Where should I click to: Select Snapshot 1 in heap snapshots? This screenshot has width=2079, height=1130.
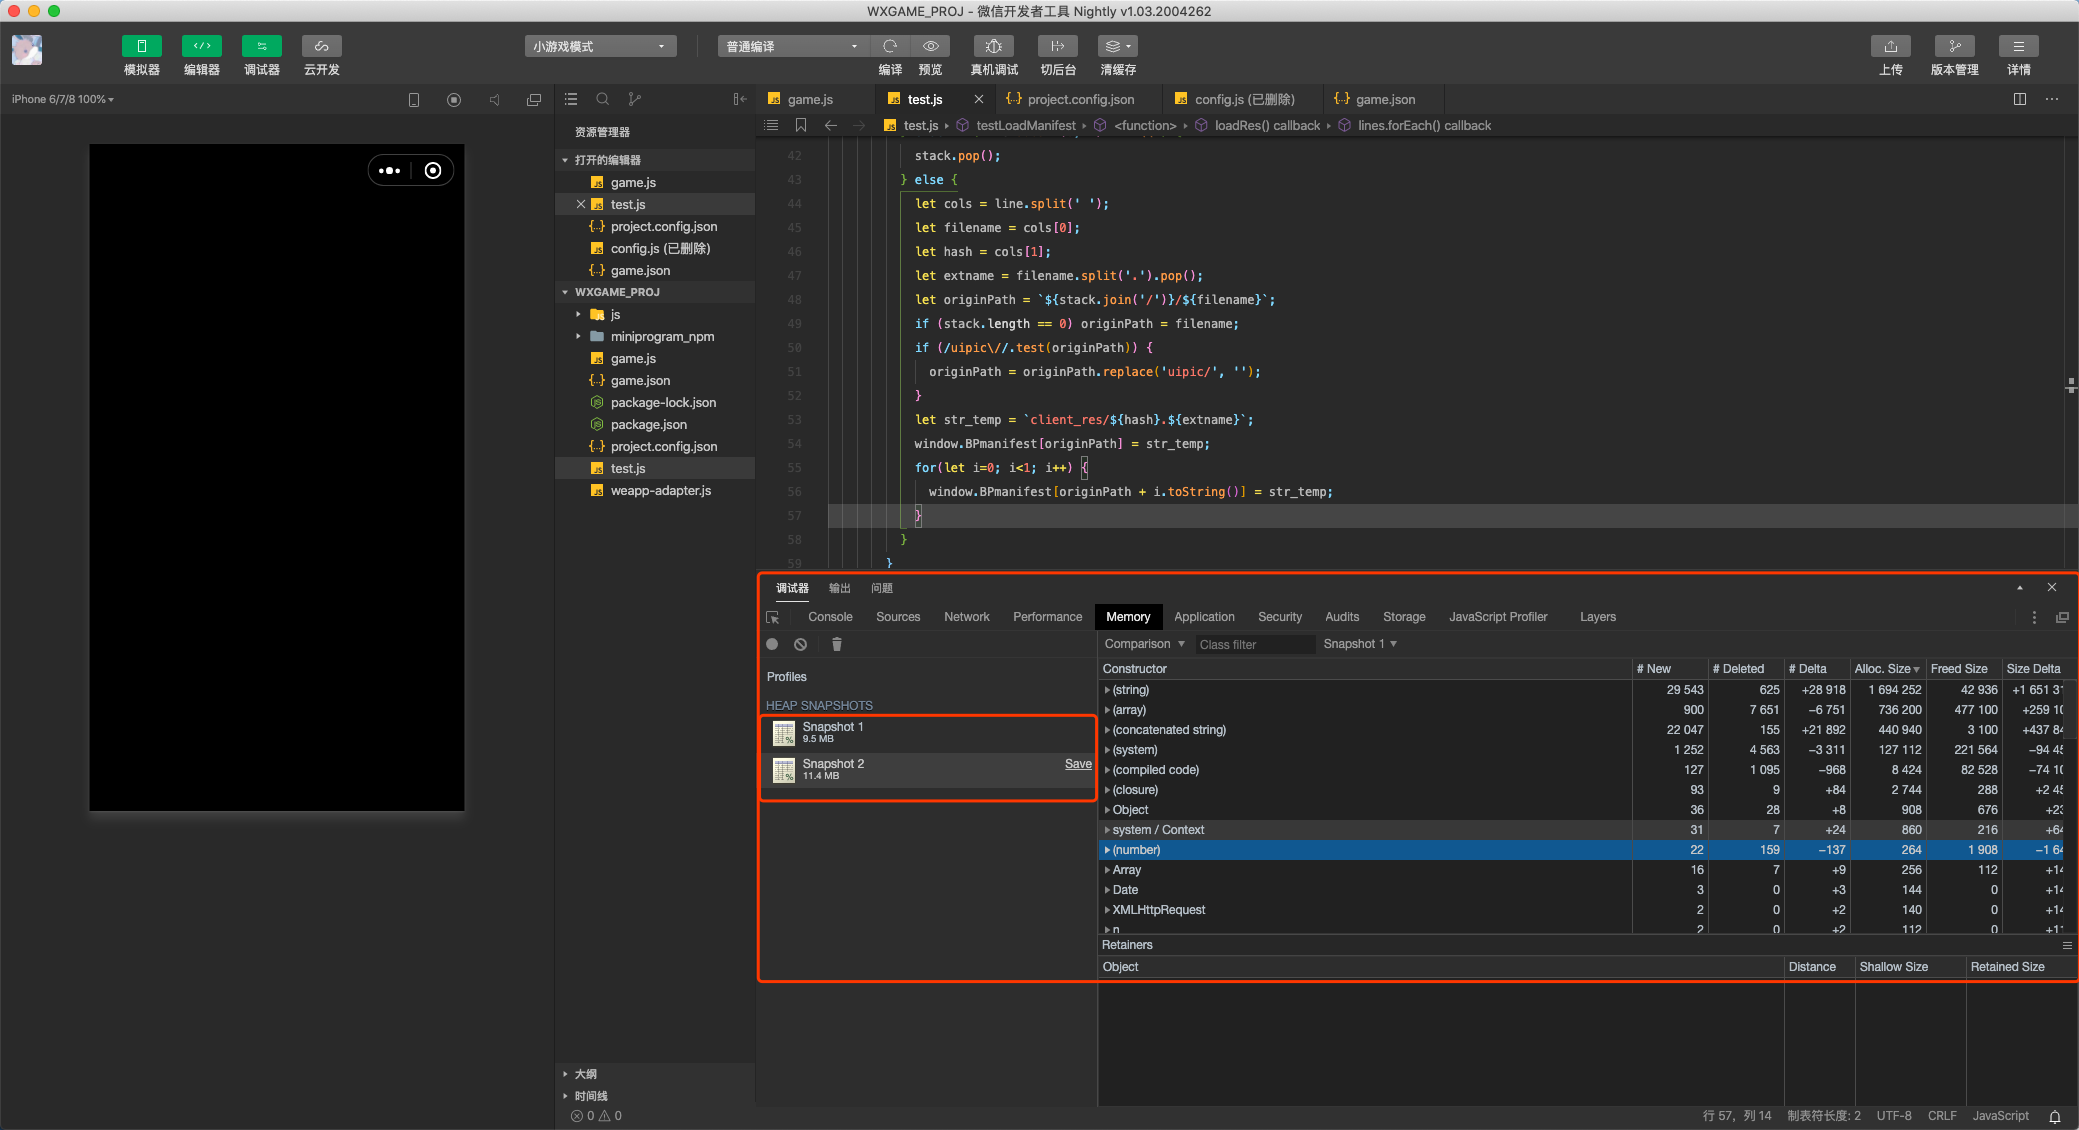pyautogui.click(x=832, y=732)
